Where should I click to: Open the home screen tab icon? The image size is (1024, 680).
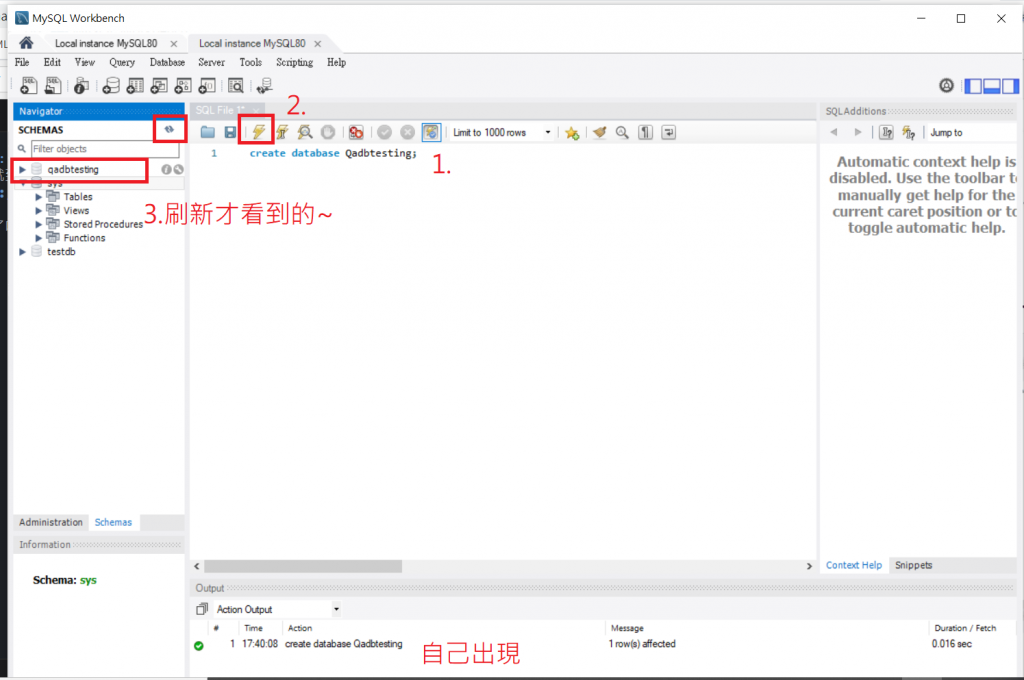pyautogui.click(x=26, y=43)
